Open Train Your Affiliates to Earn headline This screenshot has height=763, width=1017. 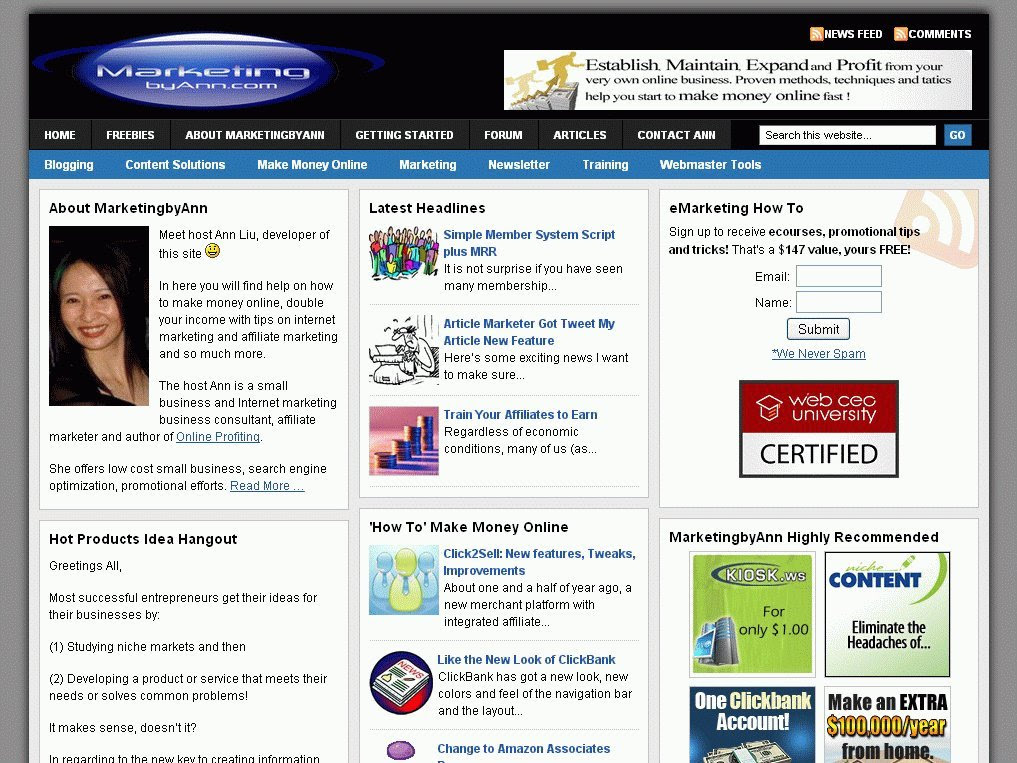click(x=520, y=415)
